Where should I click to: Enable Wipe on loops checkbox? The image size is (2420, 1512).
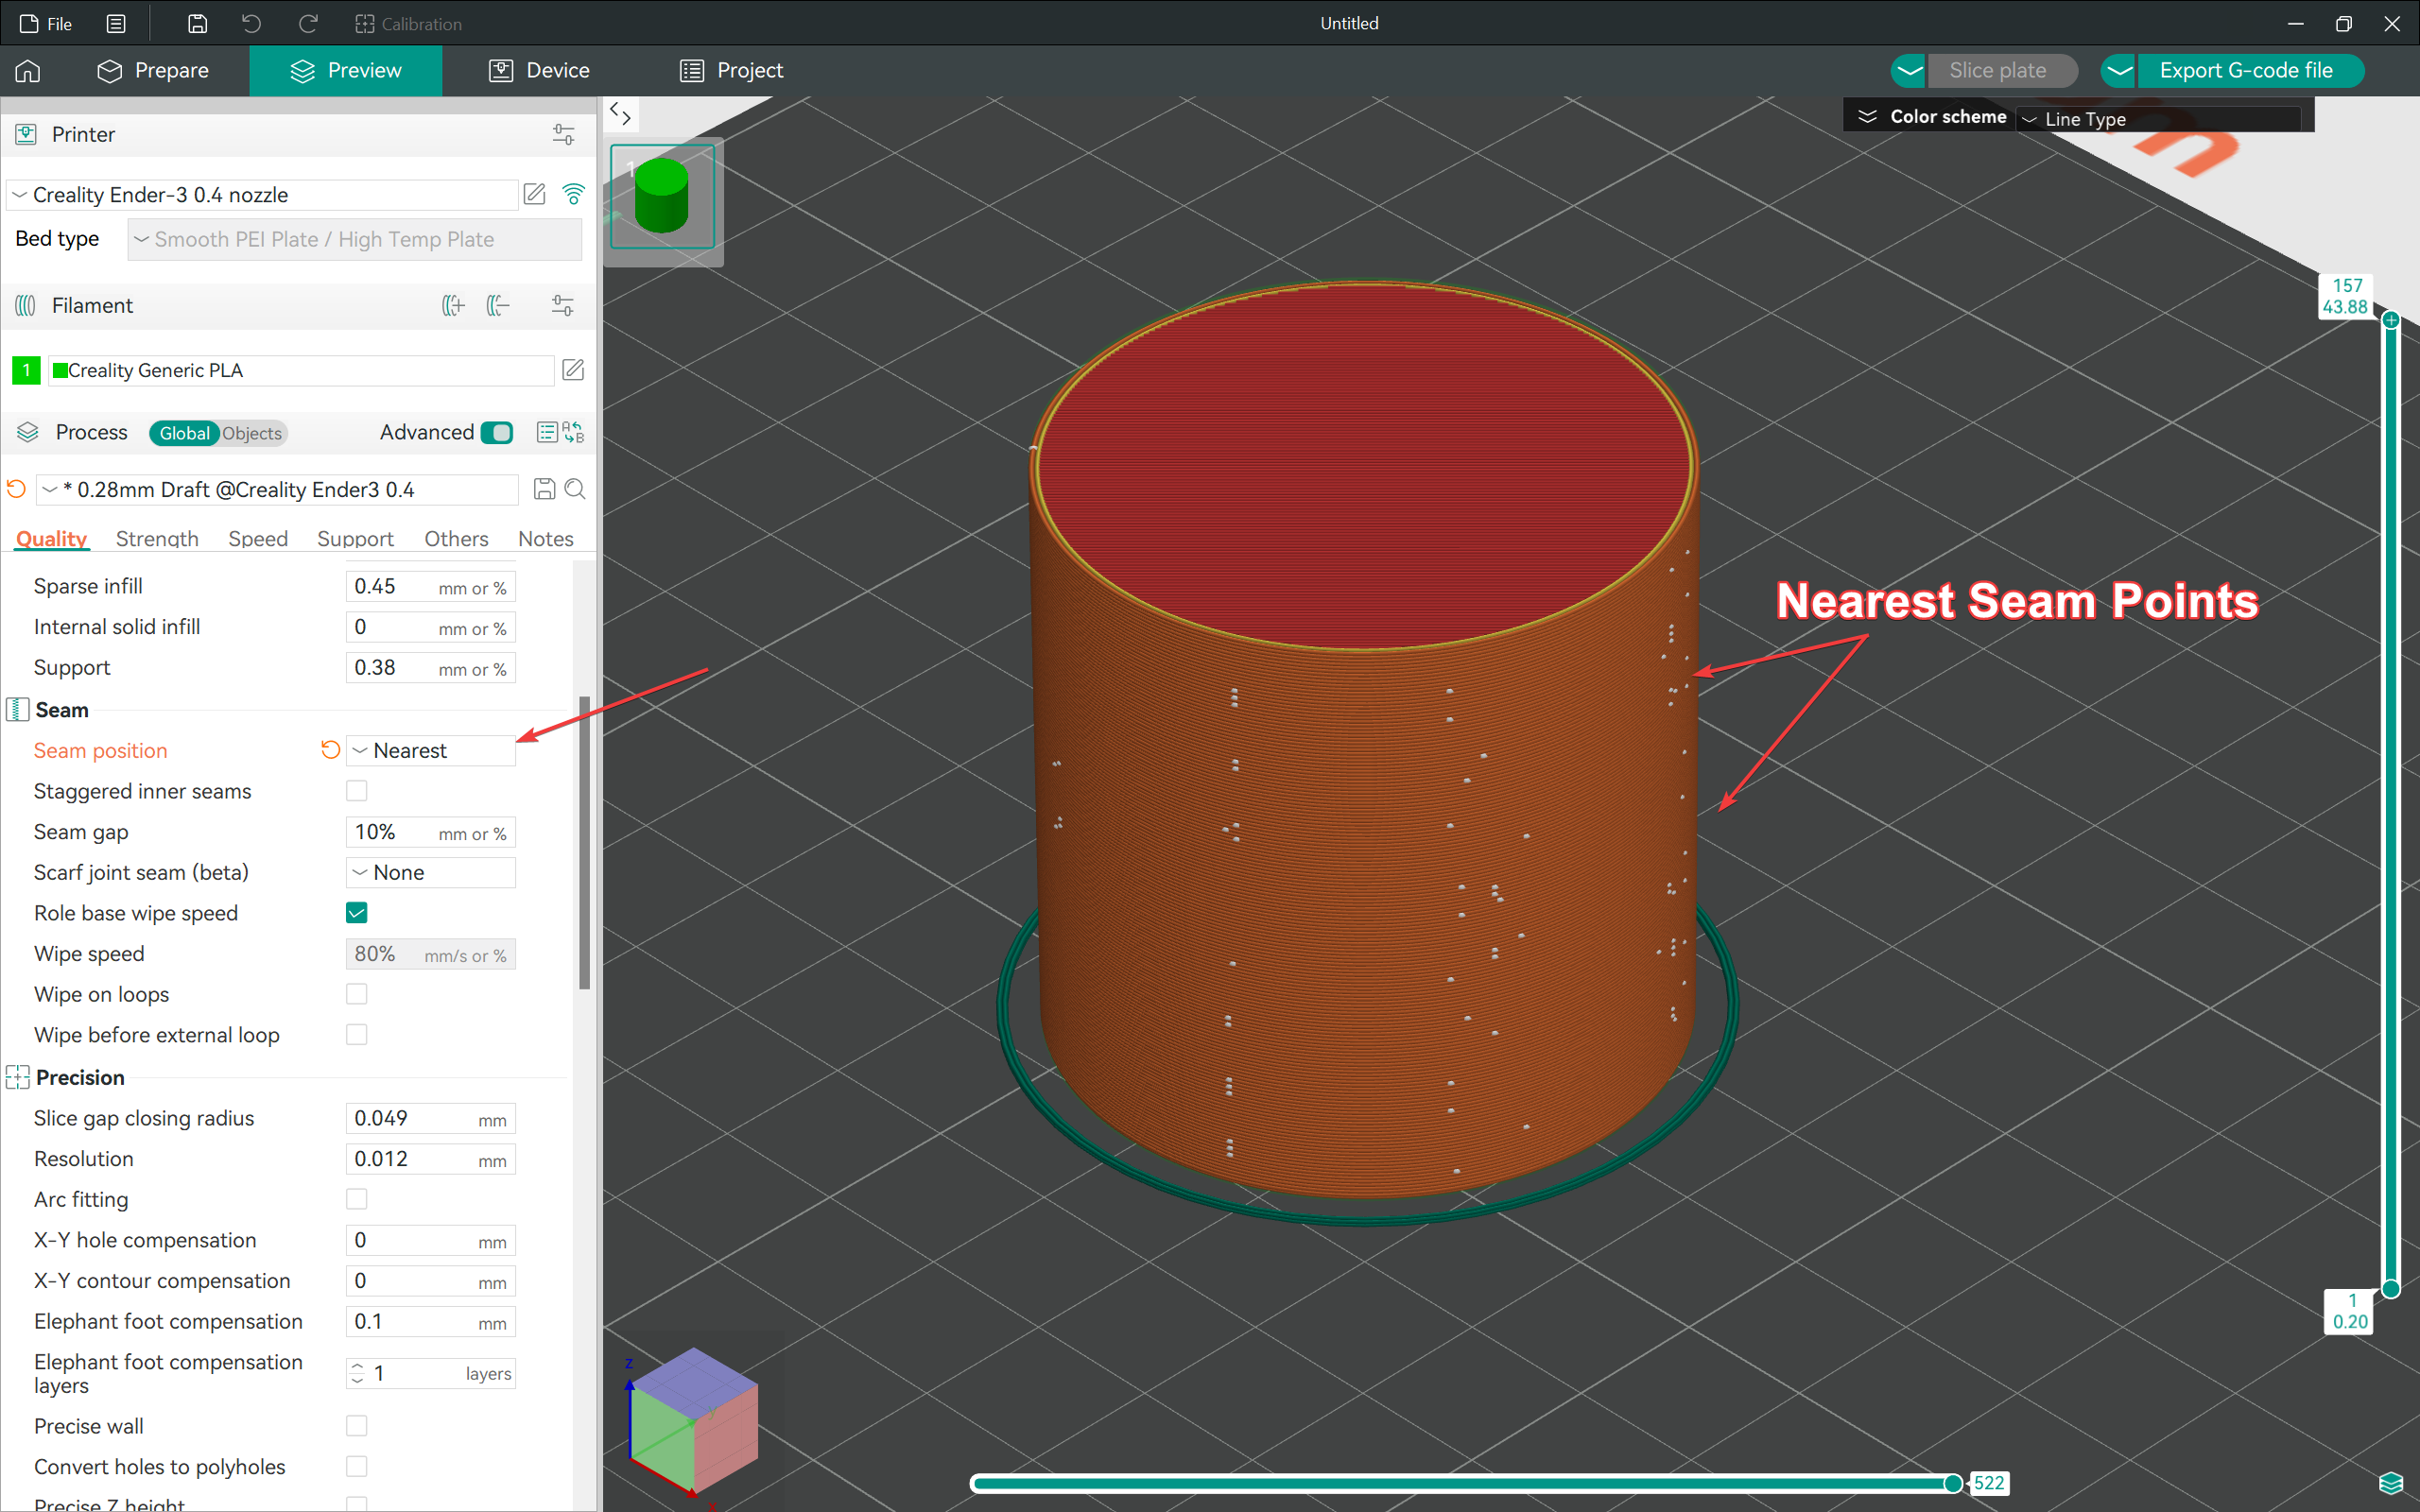coord(356,994)
